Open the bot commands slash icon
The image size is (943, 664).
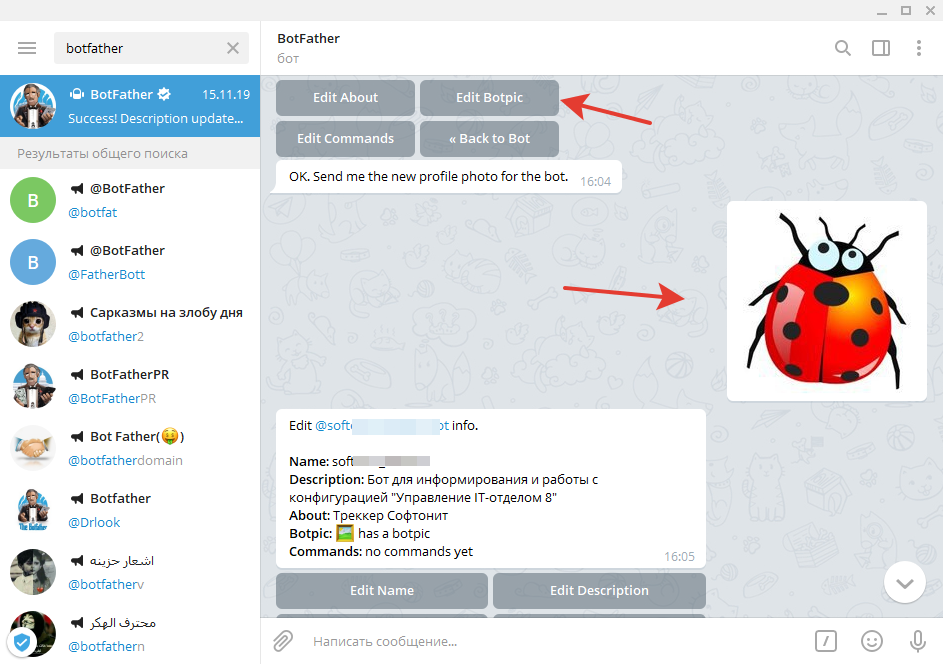pyautogui.click(x=824, y=641)
